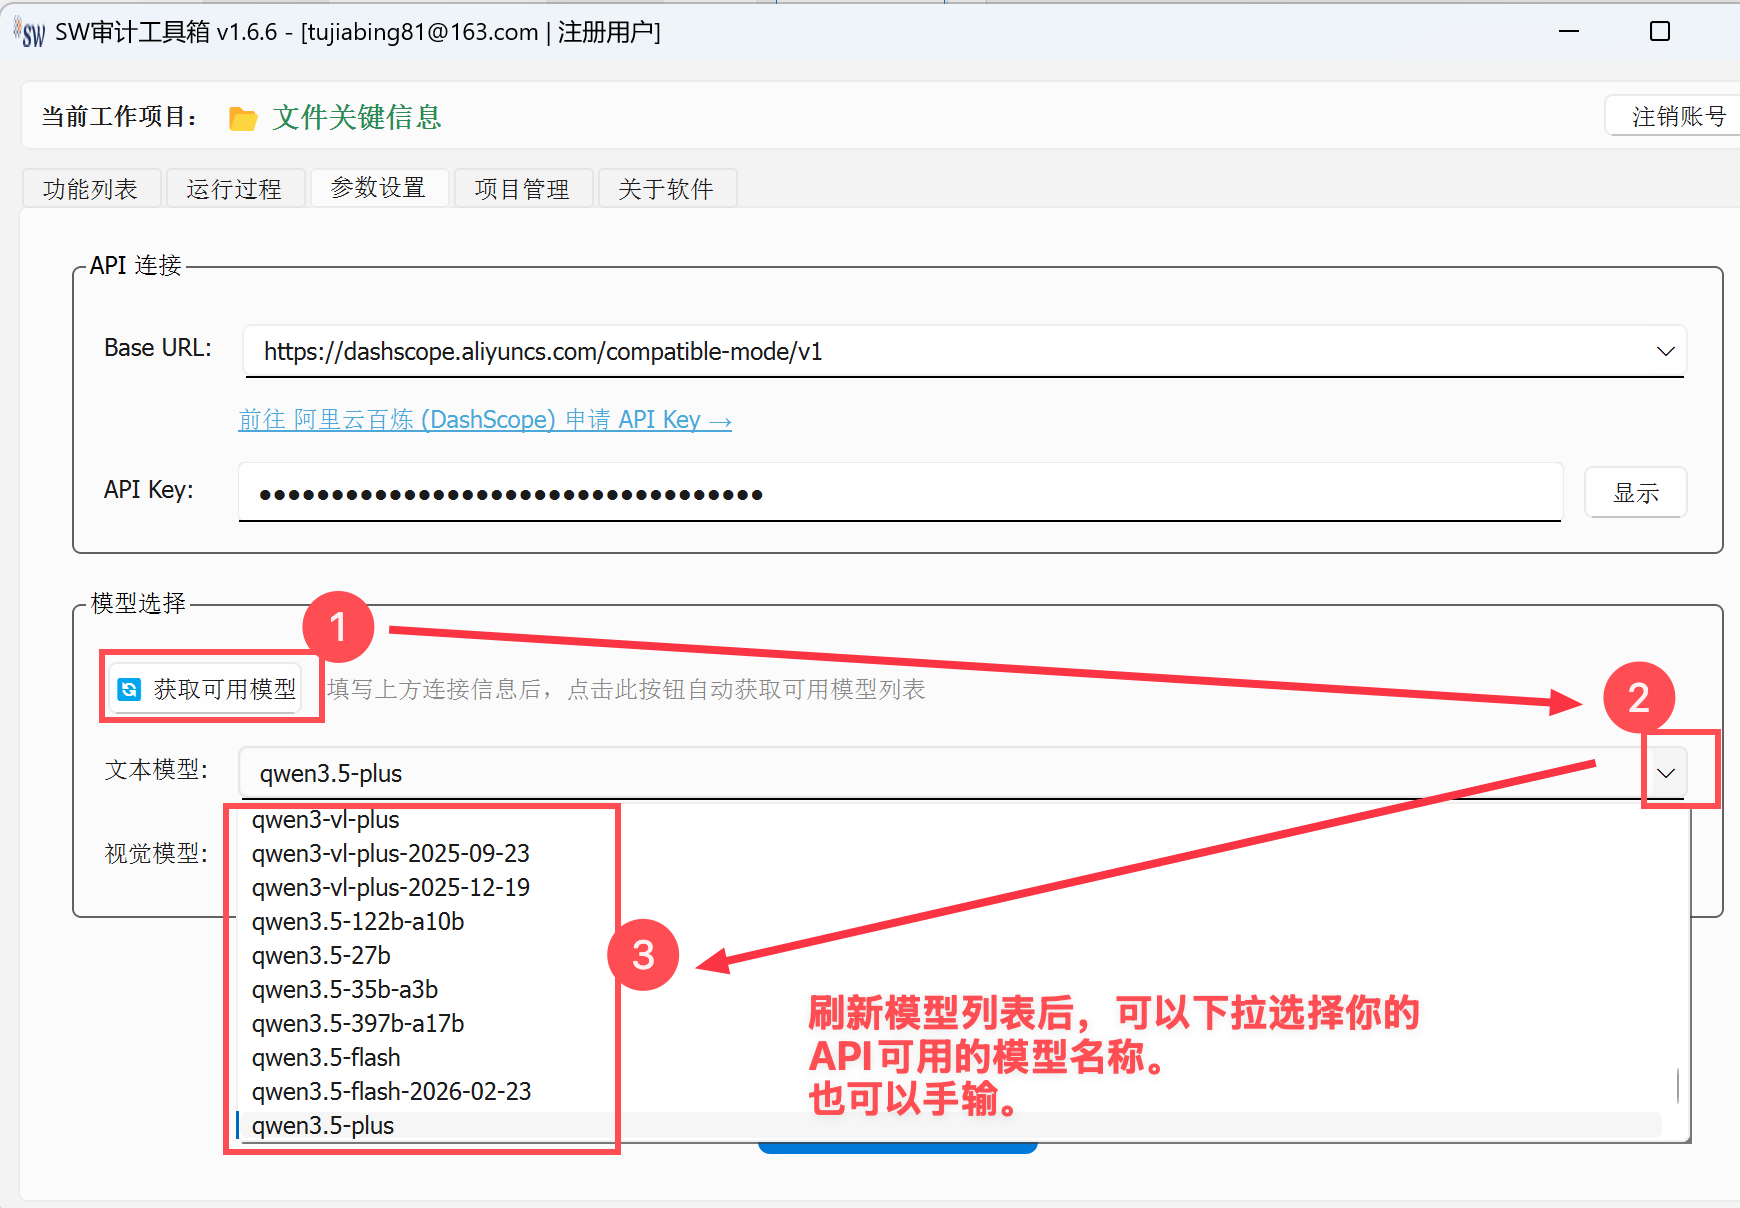Viewport: 1740px width, 1208px height.
Task: Click the 注销账号 button
Action: click(1678, 116)
